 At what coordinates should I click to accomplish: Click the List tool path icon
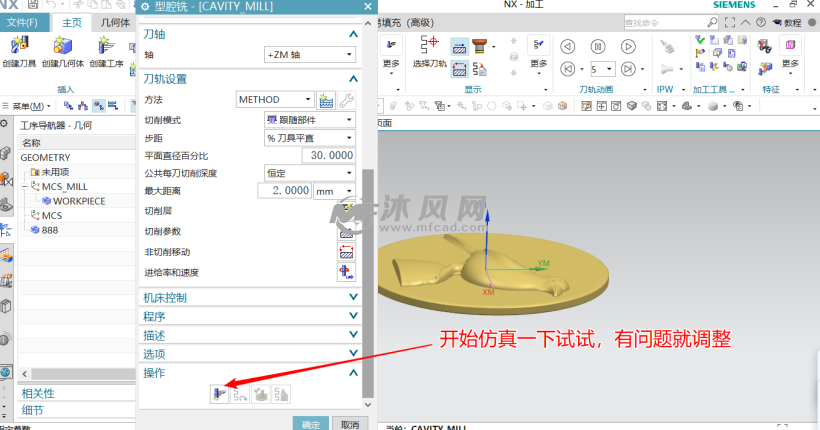click(281, 394)
